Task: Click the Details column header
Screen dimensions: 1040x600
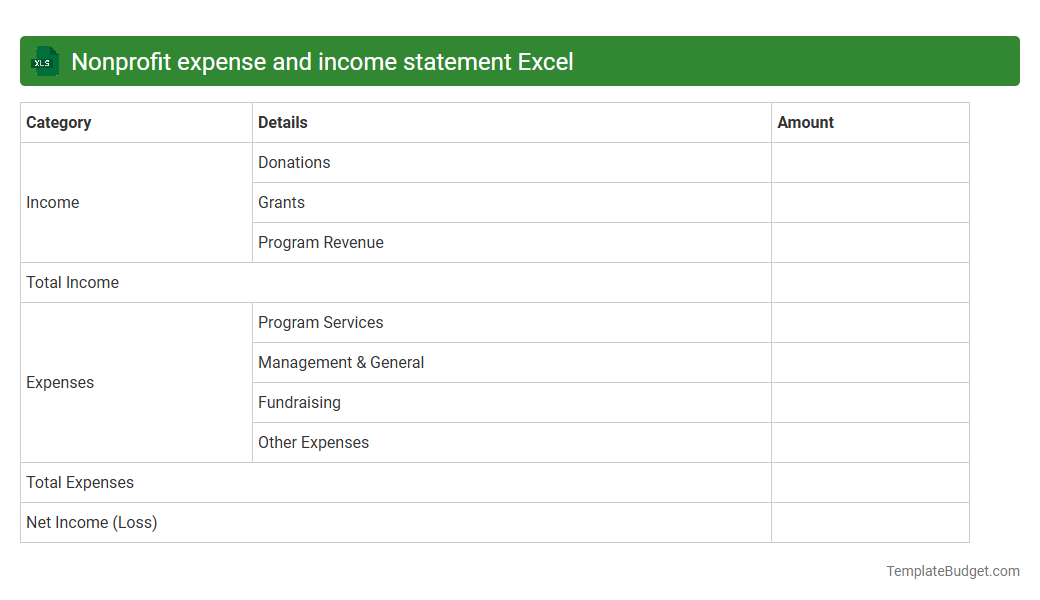Action: click(x=283, y=122)
